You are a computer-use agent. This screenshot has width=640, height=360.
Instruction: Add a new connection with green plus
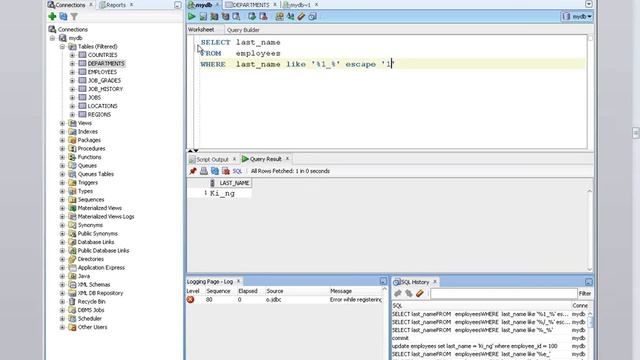(52, 16)
